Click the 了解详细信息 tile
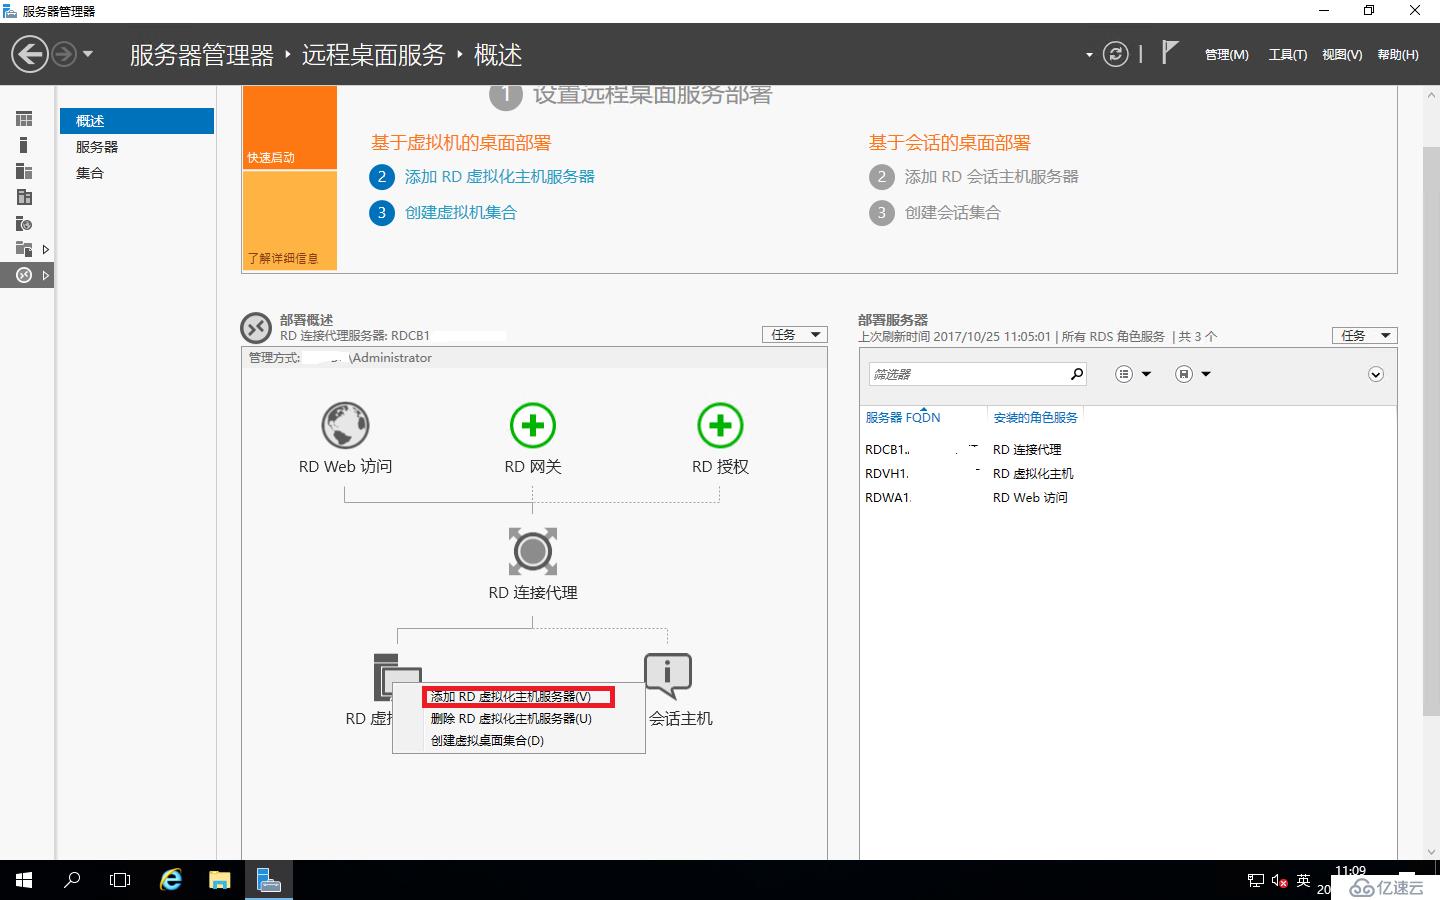This screenshot has height=900, width=1440. (x=289, y=220)
